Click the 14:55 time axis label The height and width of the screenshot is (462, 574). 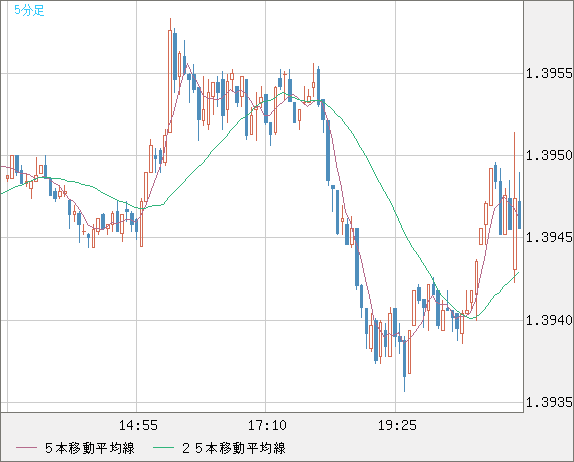pos(138,425)
